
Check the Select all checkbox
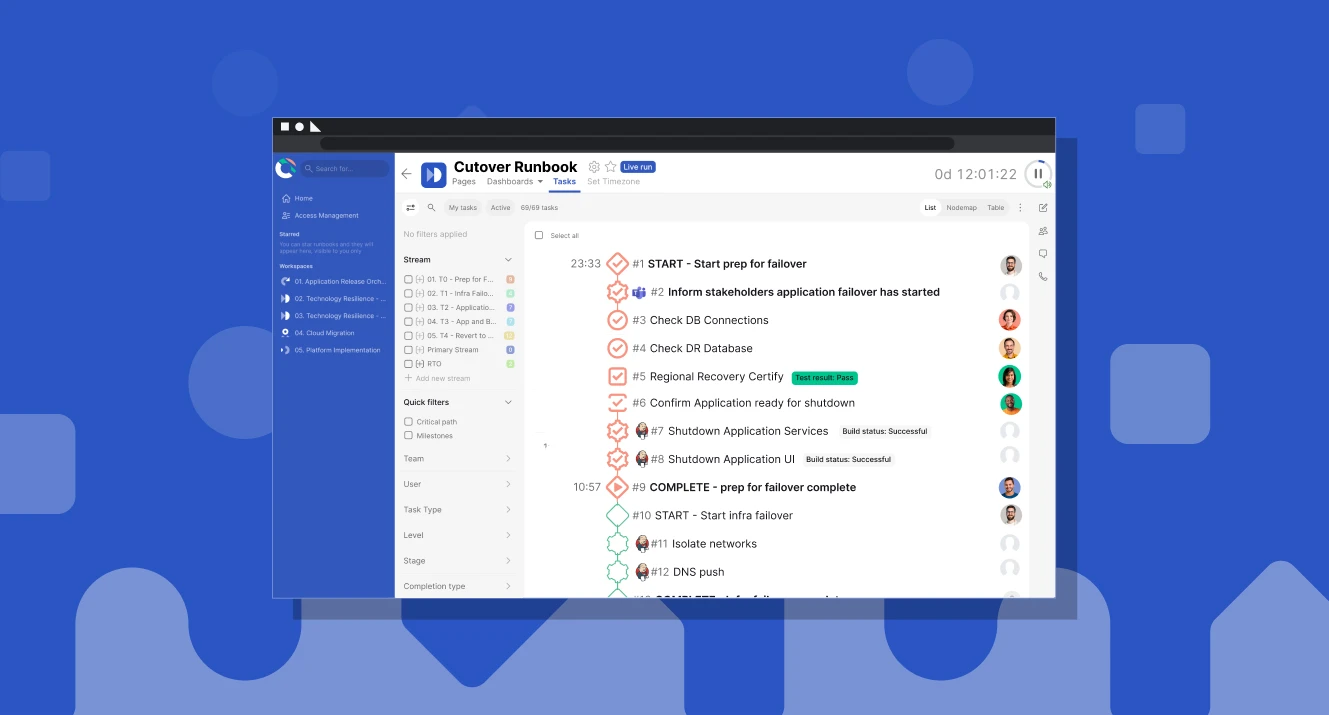[x=539, y=235]
